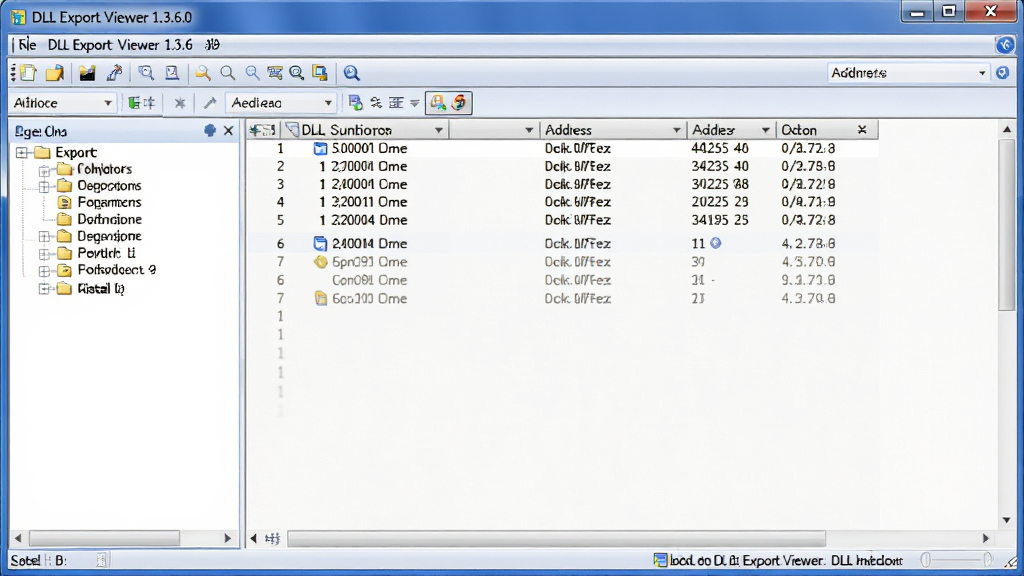Click the highlighted magnifier folder icon
This screenshot has width=1024, height=576.
pyautogui.click(x=438, y=103)
